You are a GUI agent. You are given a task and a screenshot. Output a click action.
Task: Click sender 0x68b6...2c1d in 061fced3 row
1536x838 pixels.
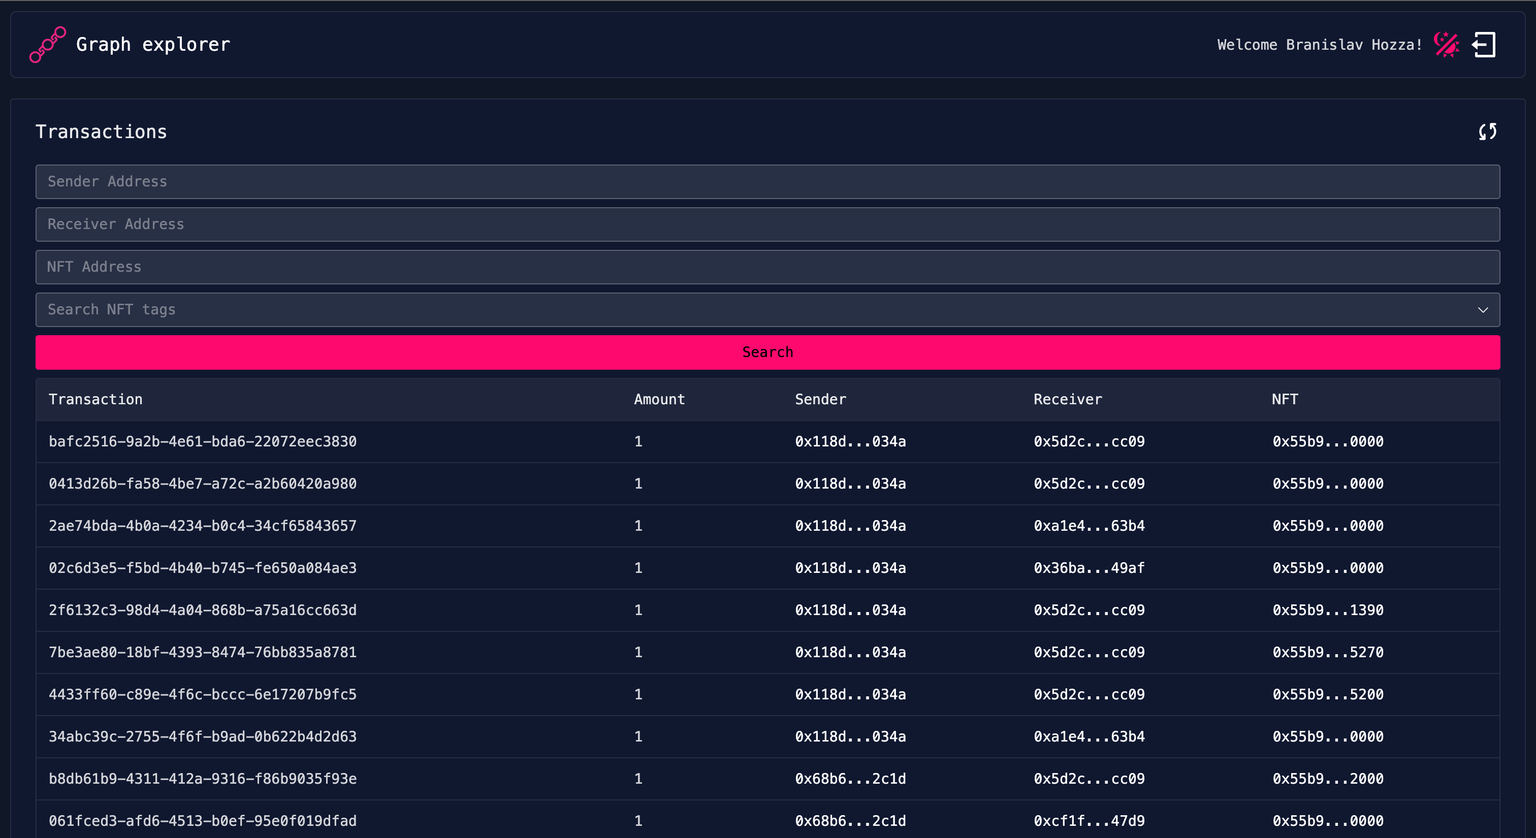point(851,820)
